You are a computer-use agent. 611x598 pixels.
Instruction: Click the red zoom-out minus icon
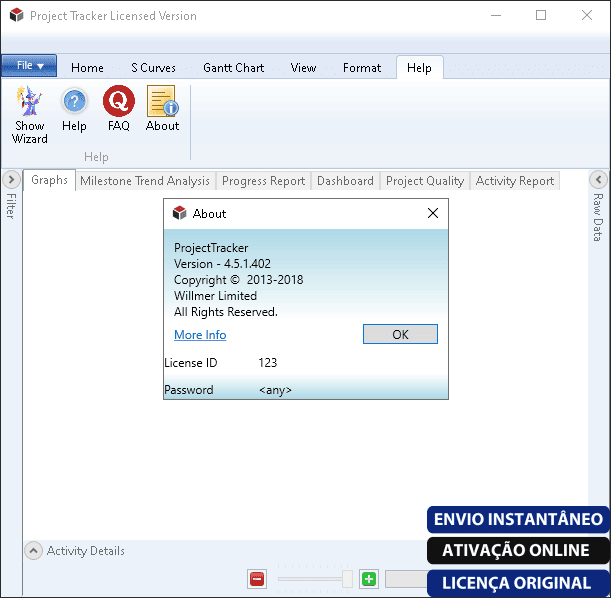pyautogui.click(x=257, y=579)
